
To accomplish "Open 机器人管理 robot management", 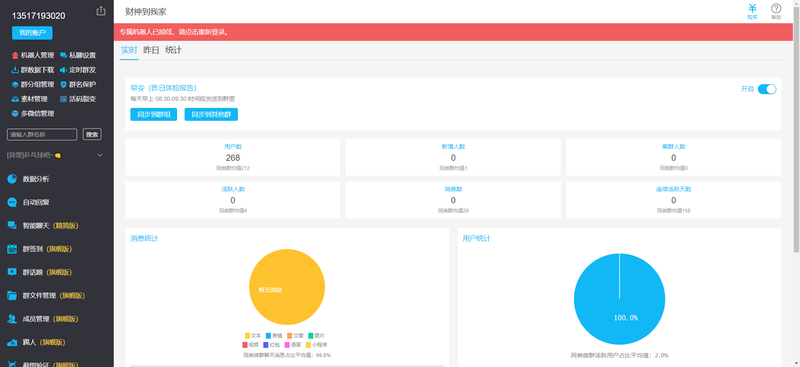I will (x=33, y=55).
